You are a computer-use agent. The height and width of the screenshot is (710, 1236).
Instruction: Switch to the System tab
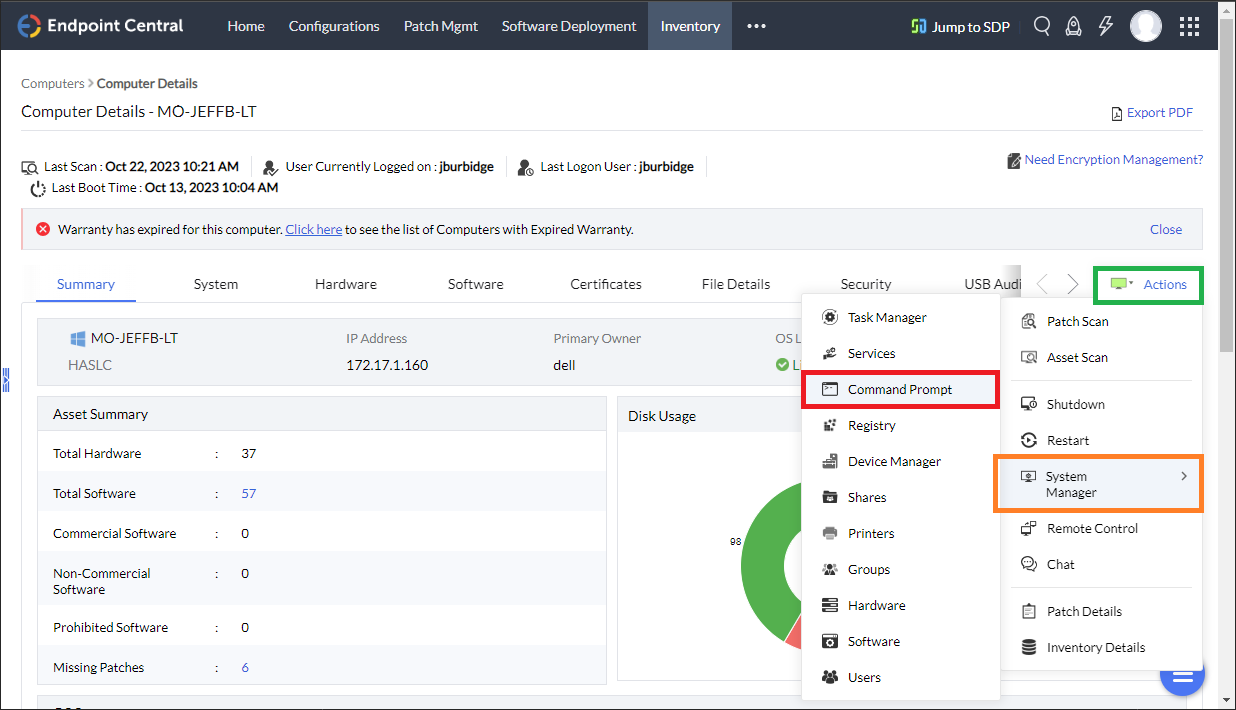pos(216,284)
